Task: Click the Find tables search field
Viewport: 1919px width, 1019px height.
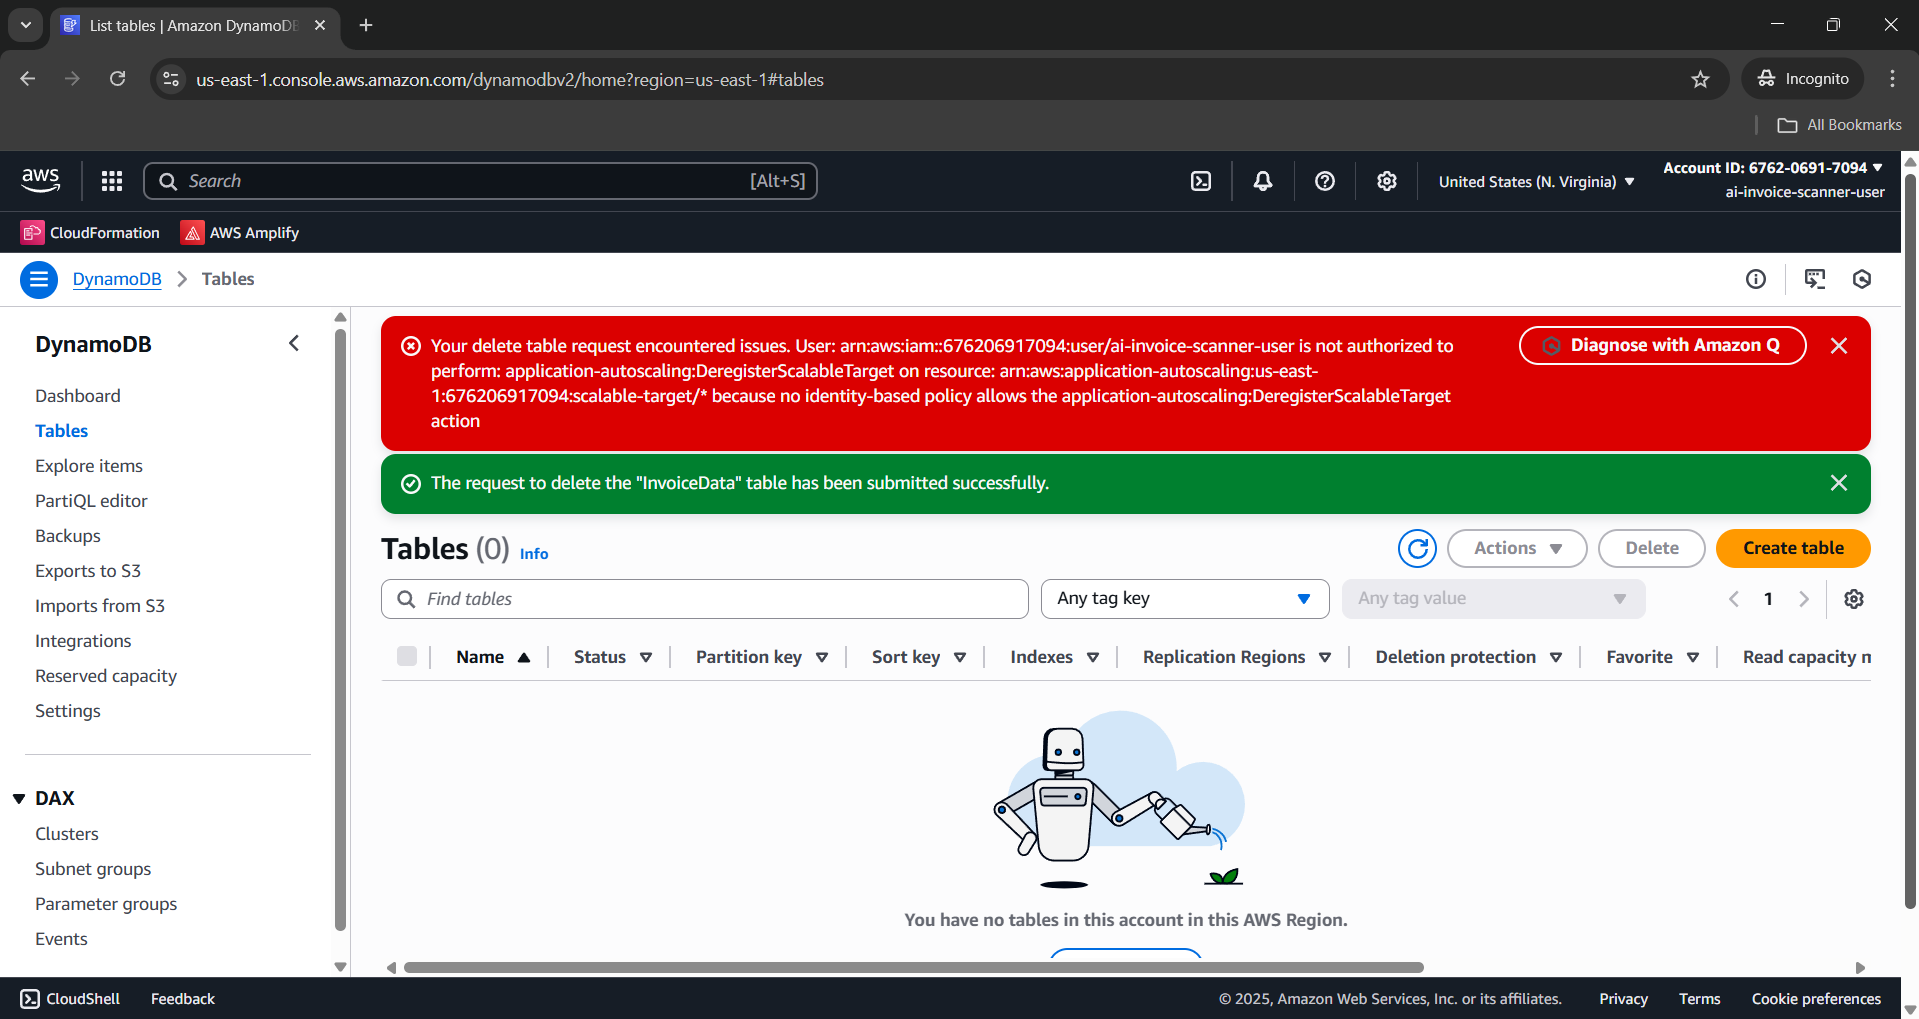Action: point(704,598)
